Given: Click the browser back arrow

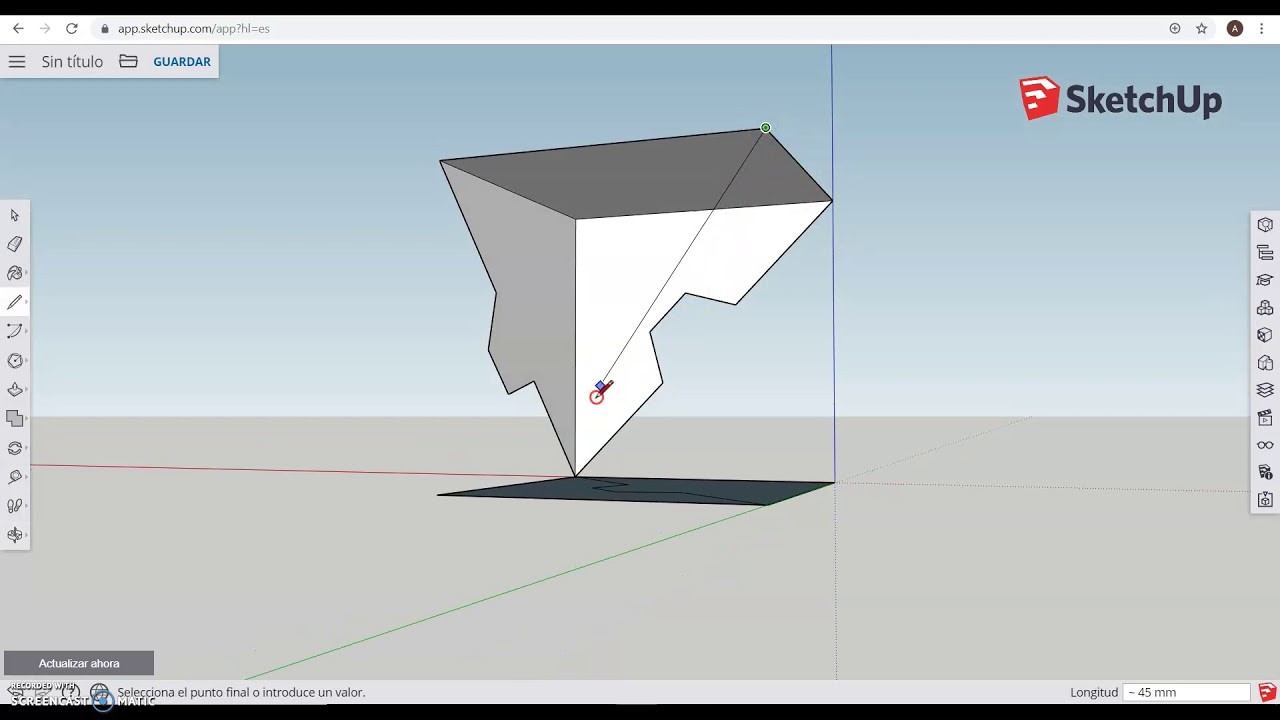Looking at the screenshot, I should (18, 28).
